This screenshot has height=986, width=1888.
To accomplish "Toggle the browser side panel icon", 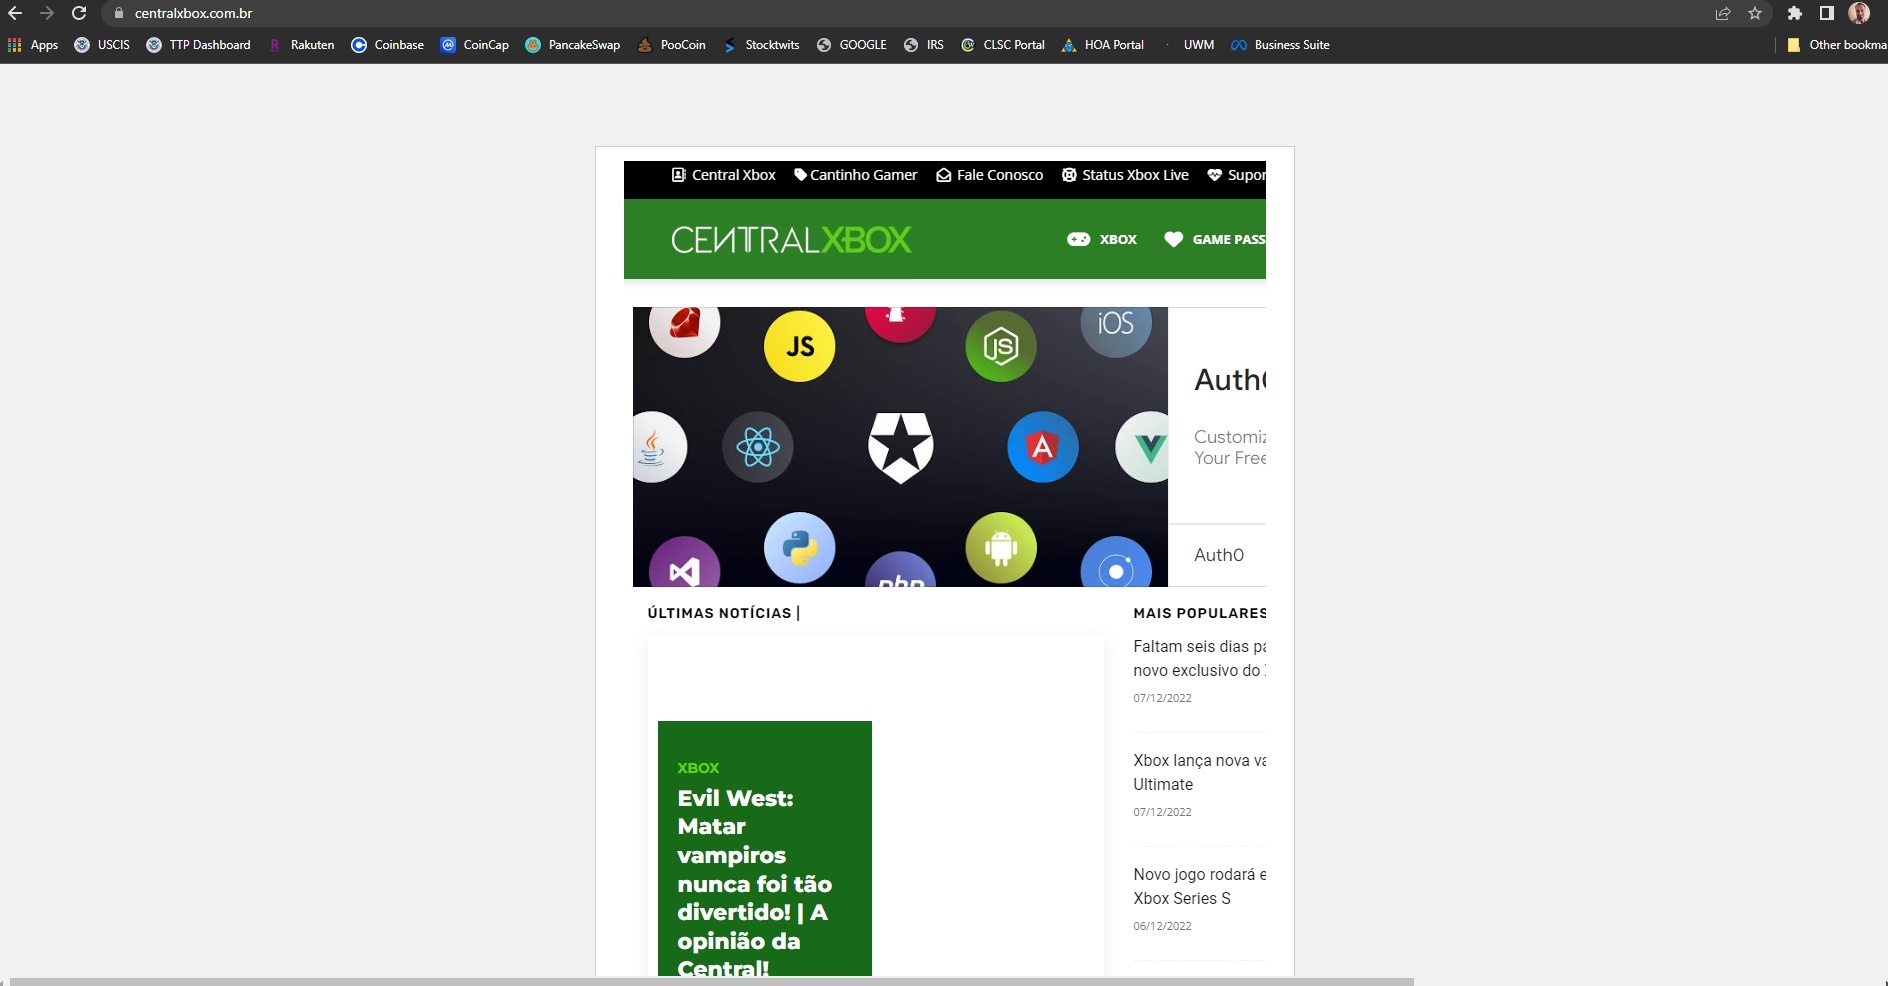I will pos(1826,13).
